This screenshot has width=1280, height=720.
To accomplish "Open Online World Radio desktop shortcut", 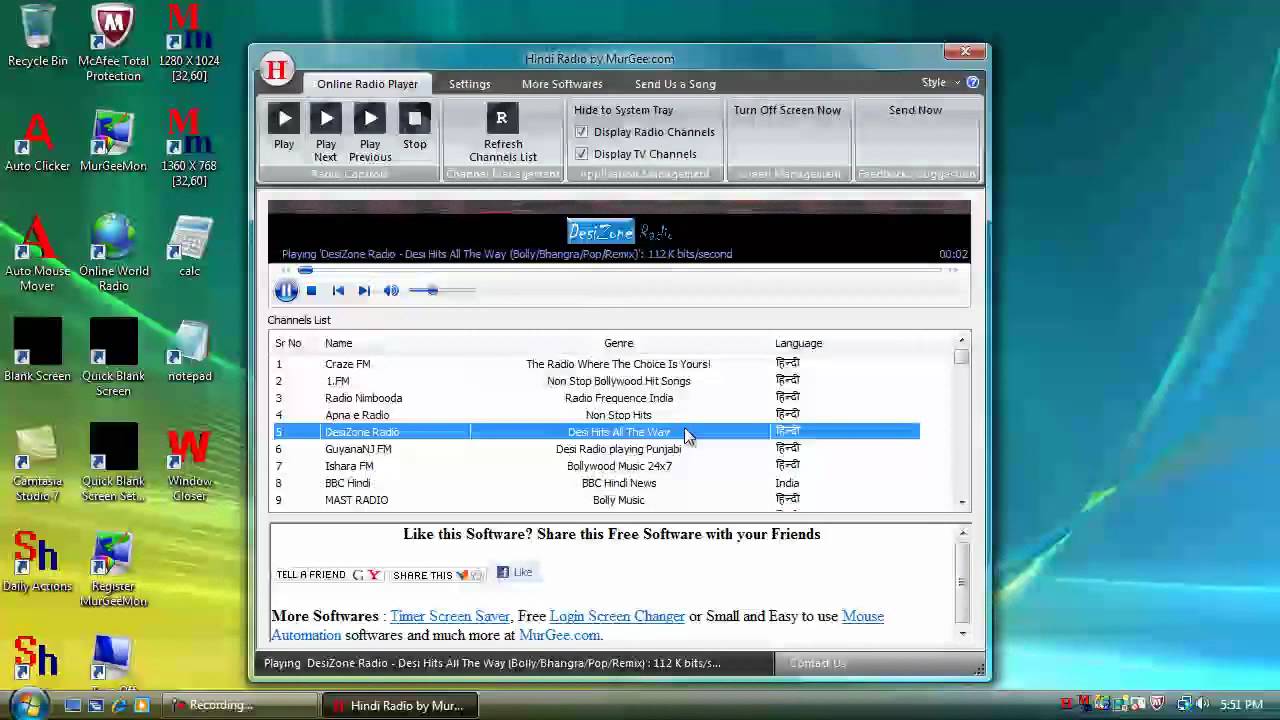I will tap(113, 254).
